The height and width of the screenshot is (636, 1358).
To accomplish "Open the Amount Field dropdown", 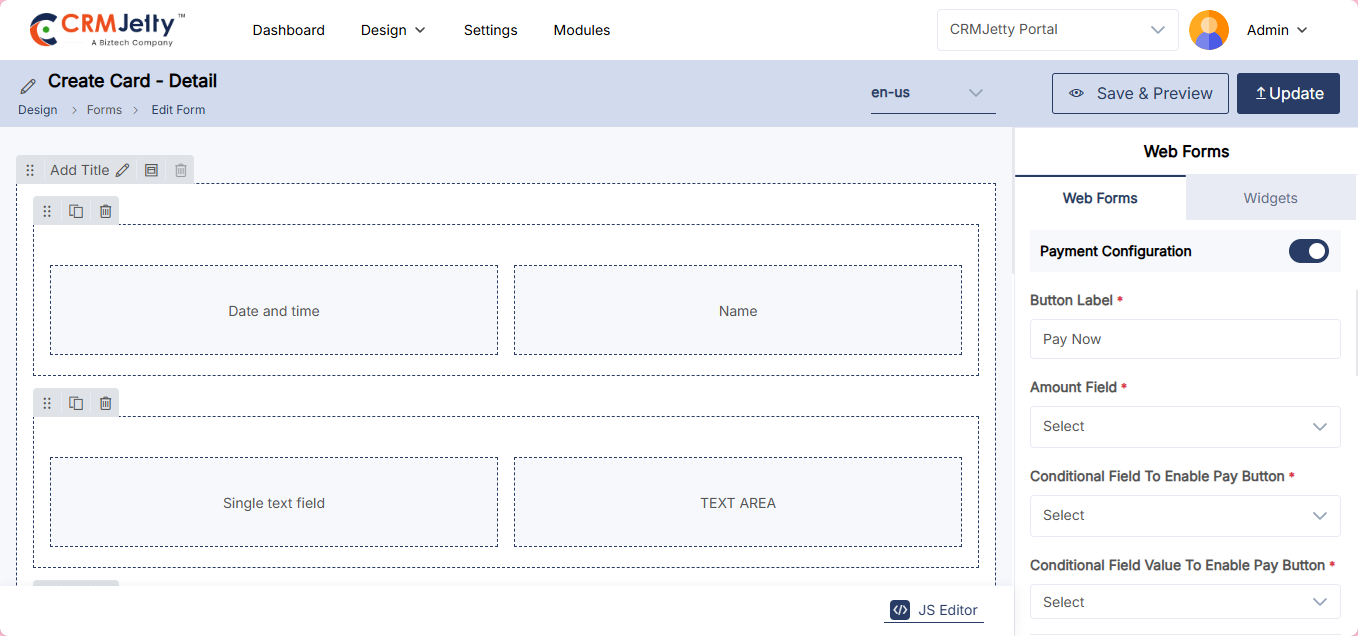I will pos(1184,427).
